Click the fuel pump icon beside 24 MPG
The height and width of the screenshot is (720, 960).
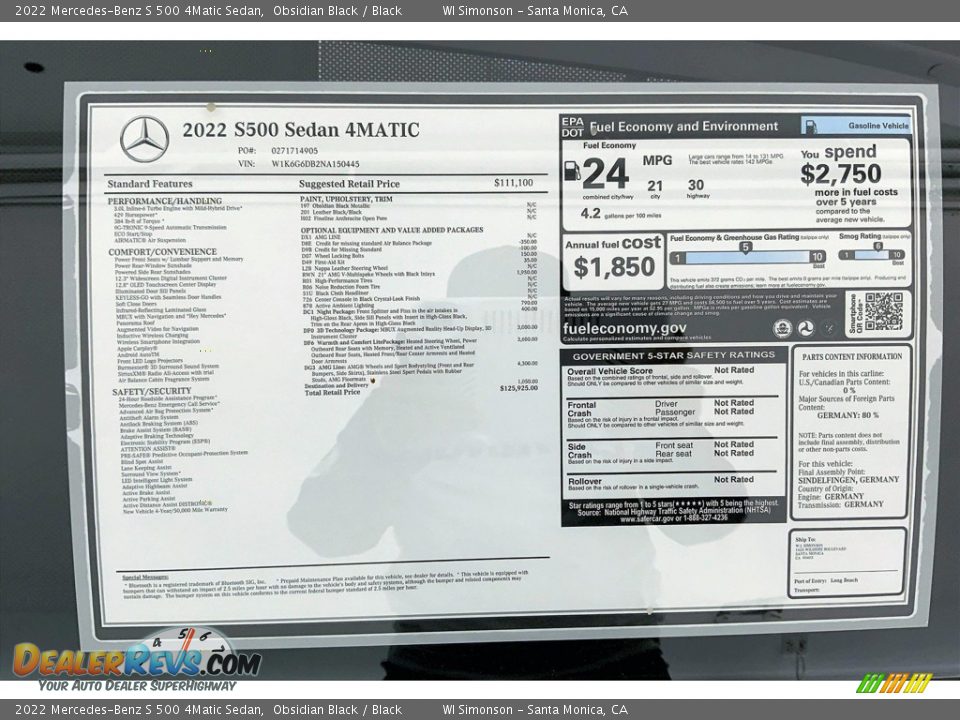(x=572, y=170)
